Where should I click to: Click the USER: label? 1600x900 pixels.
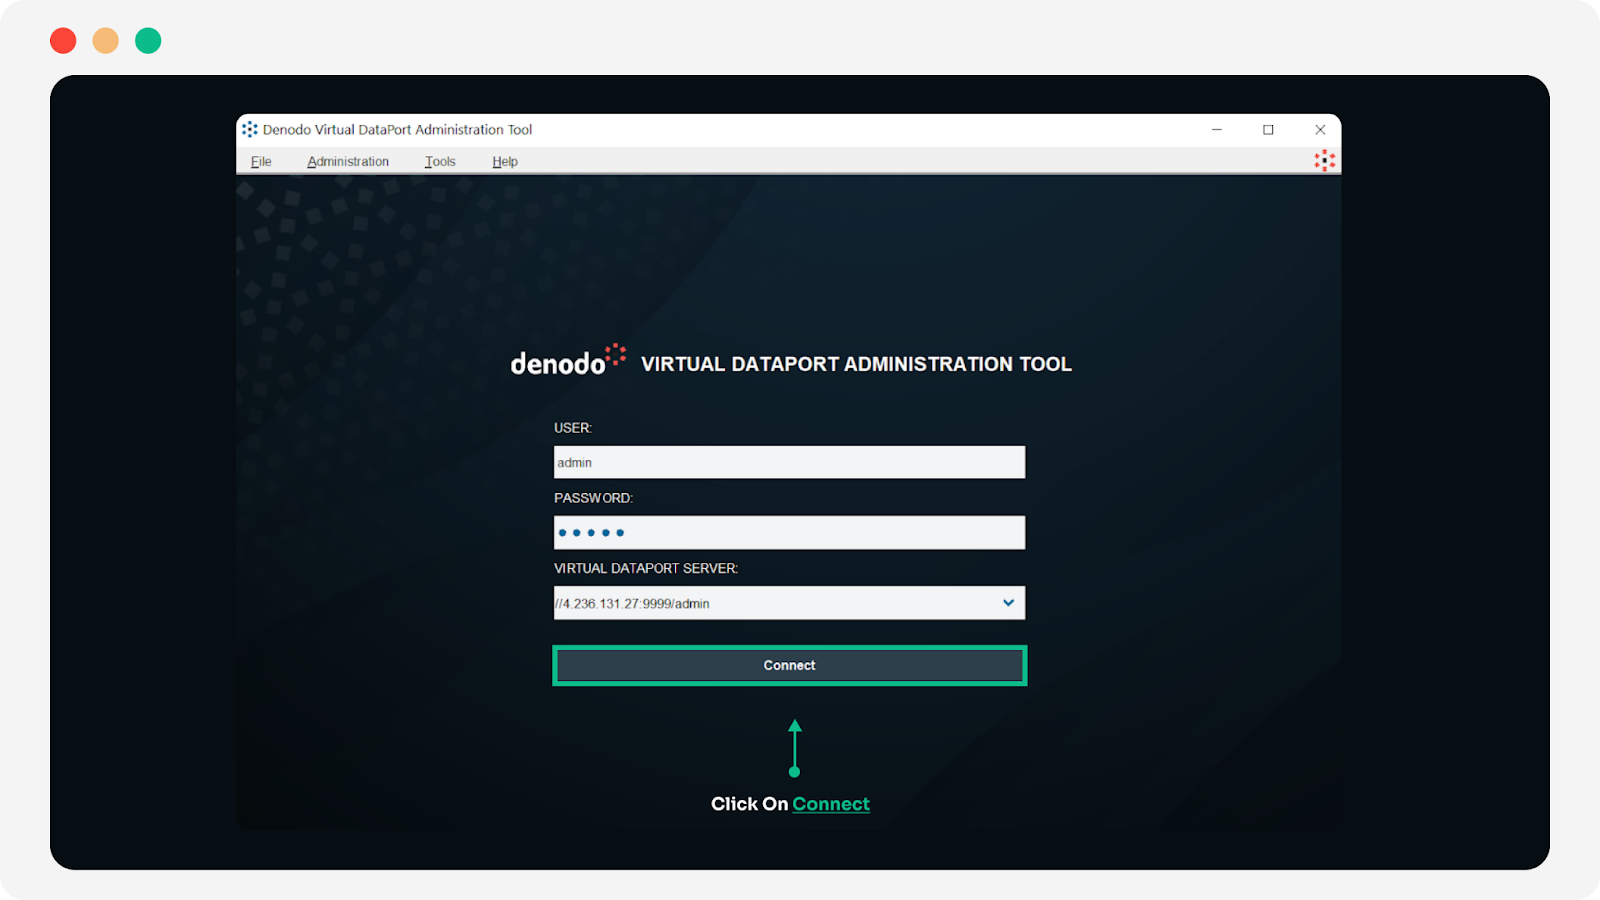(x=573, y=428)
